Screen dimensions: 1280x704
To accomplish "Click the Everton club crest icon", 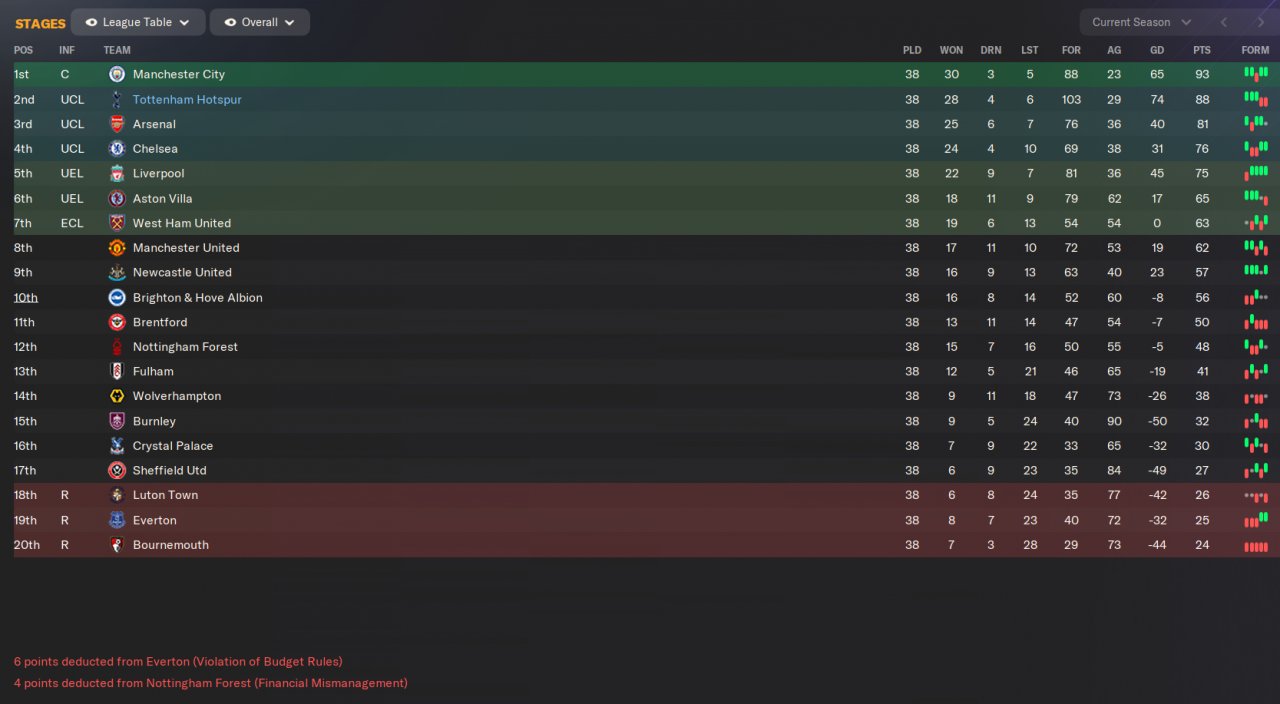I will tap(117, 520).
